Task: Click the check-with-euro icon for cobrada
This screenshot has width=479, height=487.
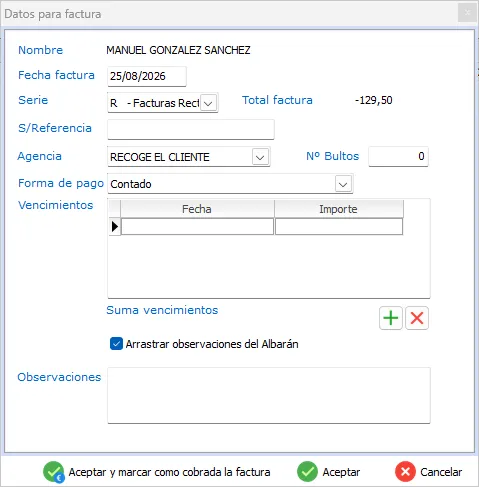Action: 54,472
